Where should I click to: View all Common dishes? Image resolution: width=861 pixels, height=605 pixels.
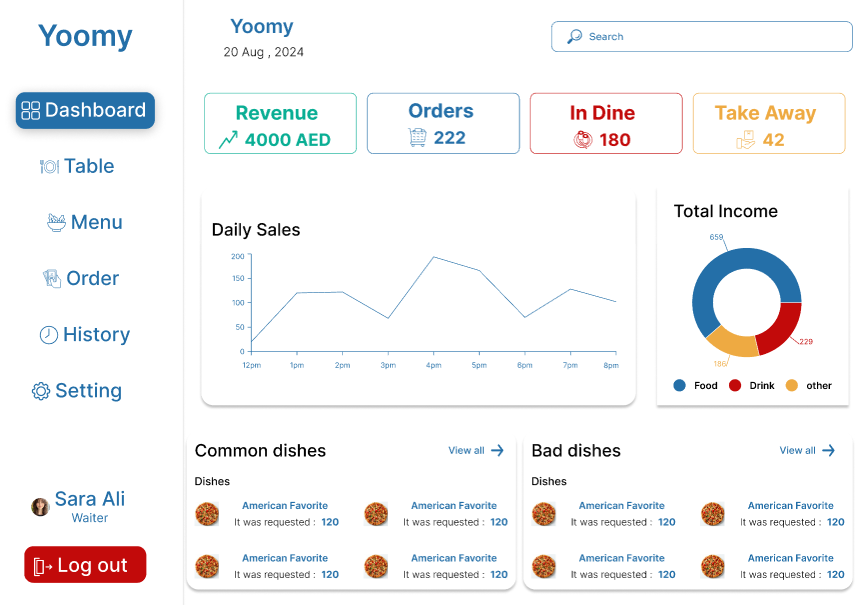pos(476,451)
